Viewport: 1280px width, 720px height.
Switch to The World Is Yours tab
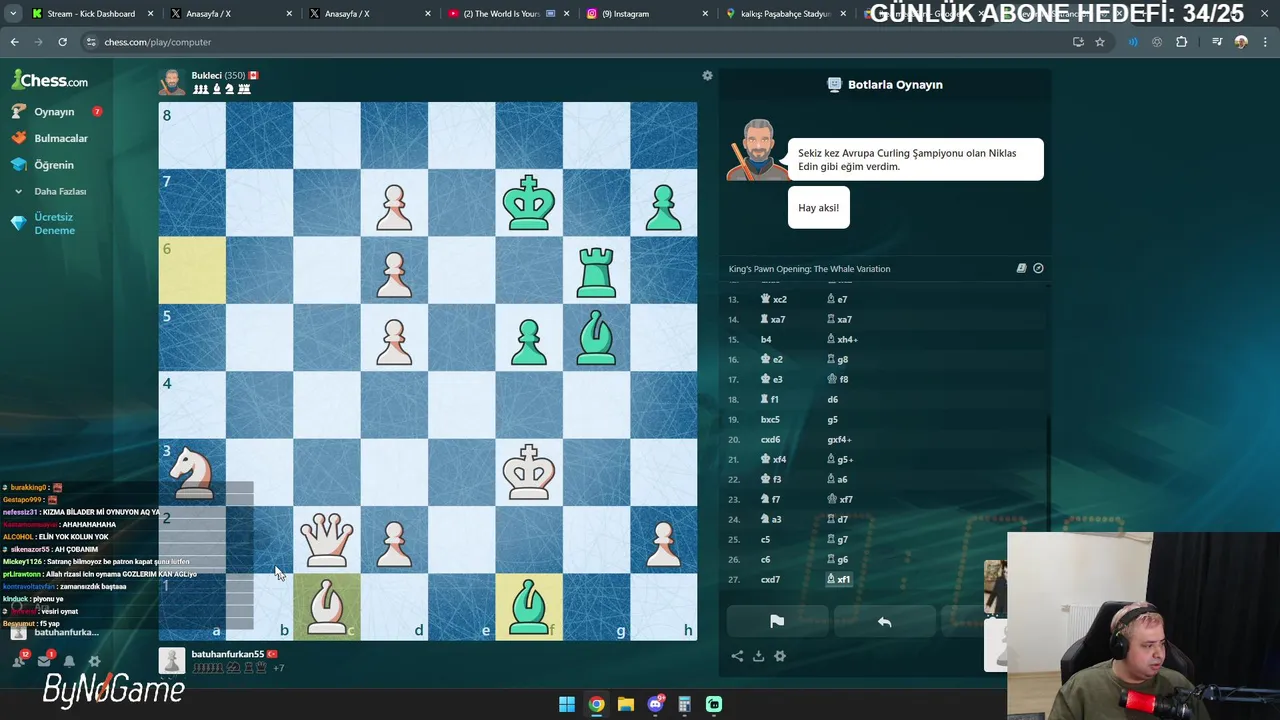[500, 14]
